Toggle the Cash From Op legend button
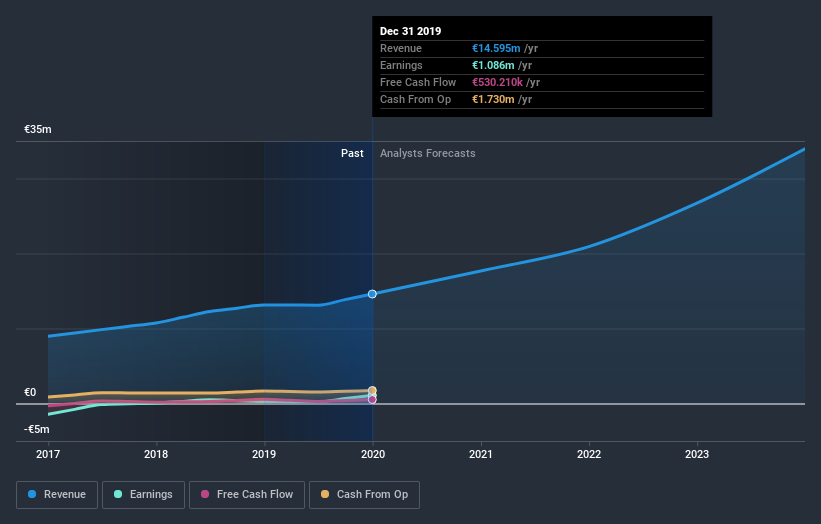The height and width of the screenshot is (524, 821). coord(364,495)
